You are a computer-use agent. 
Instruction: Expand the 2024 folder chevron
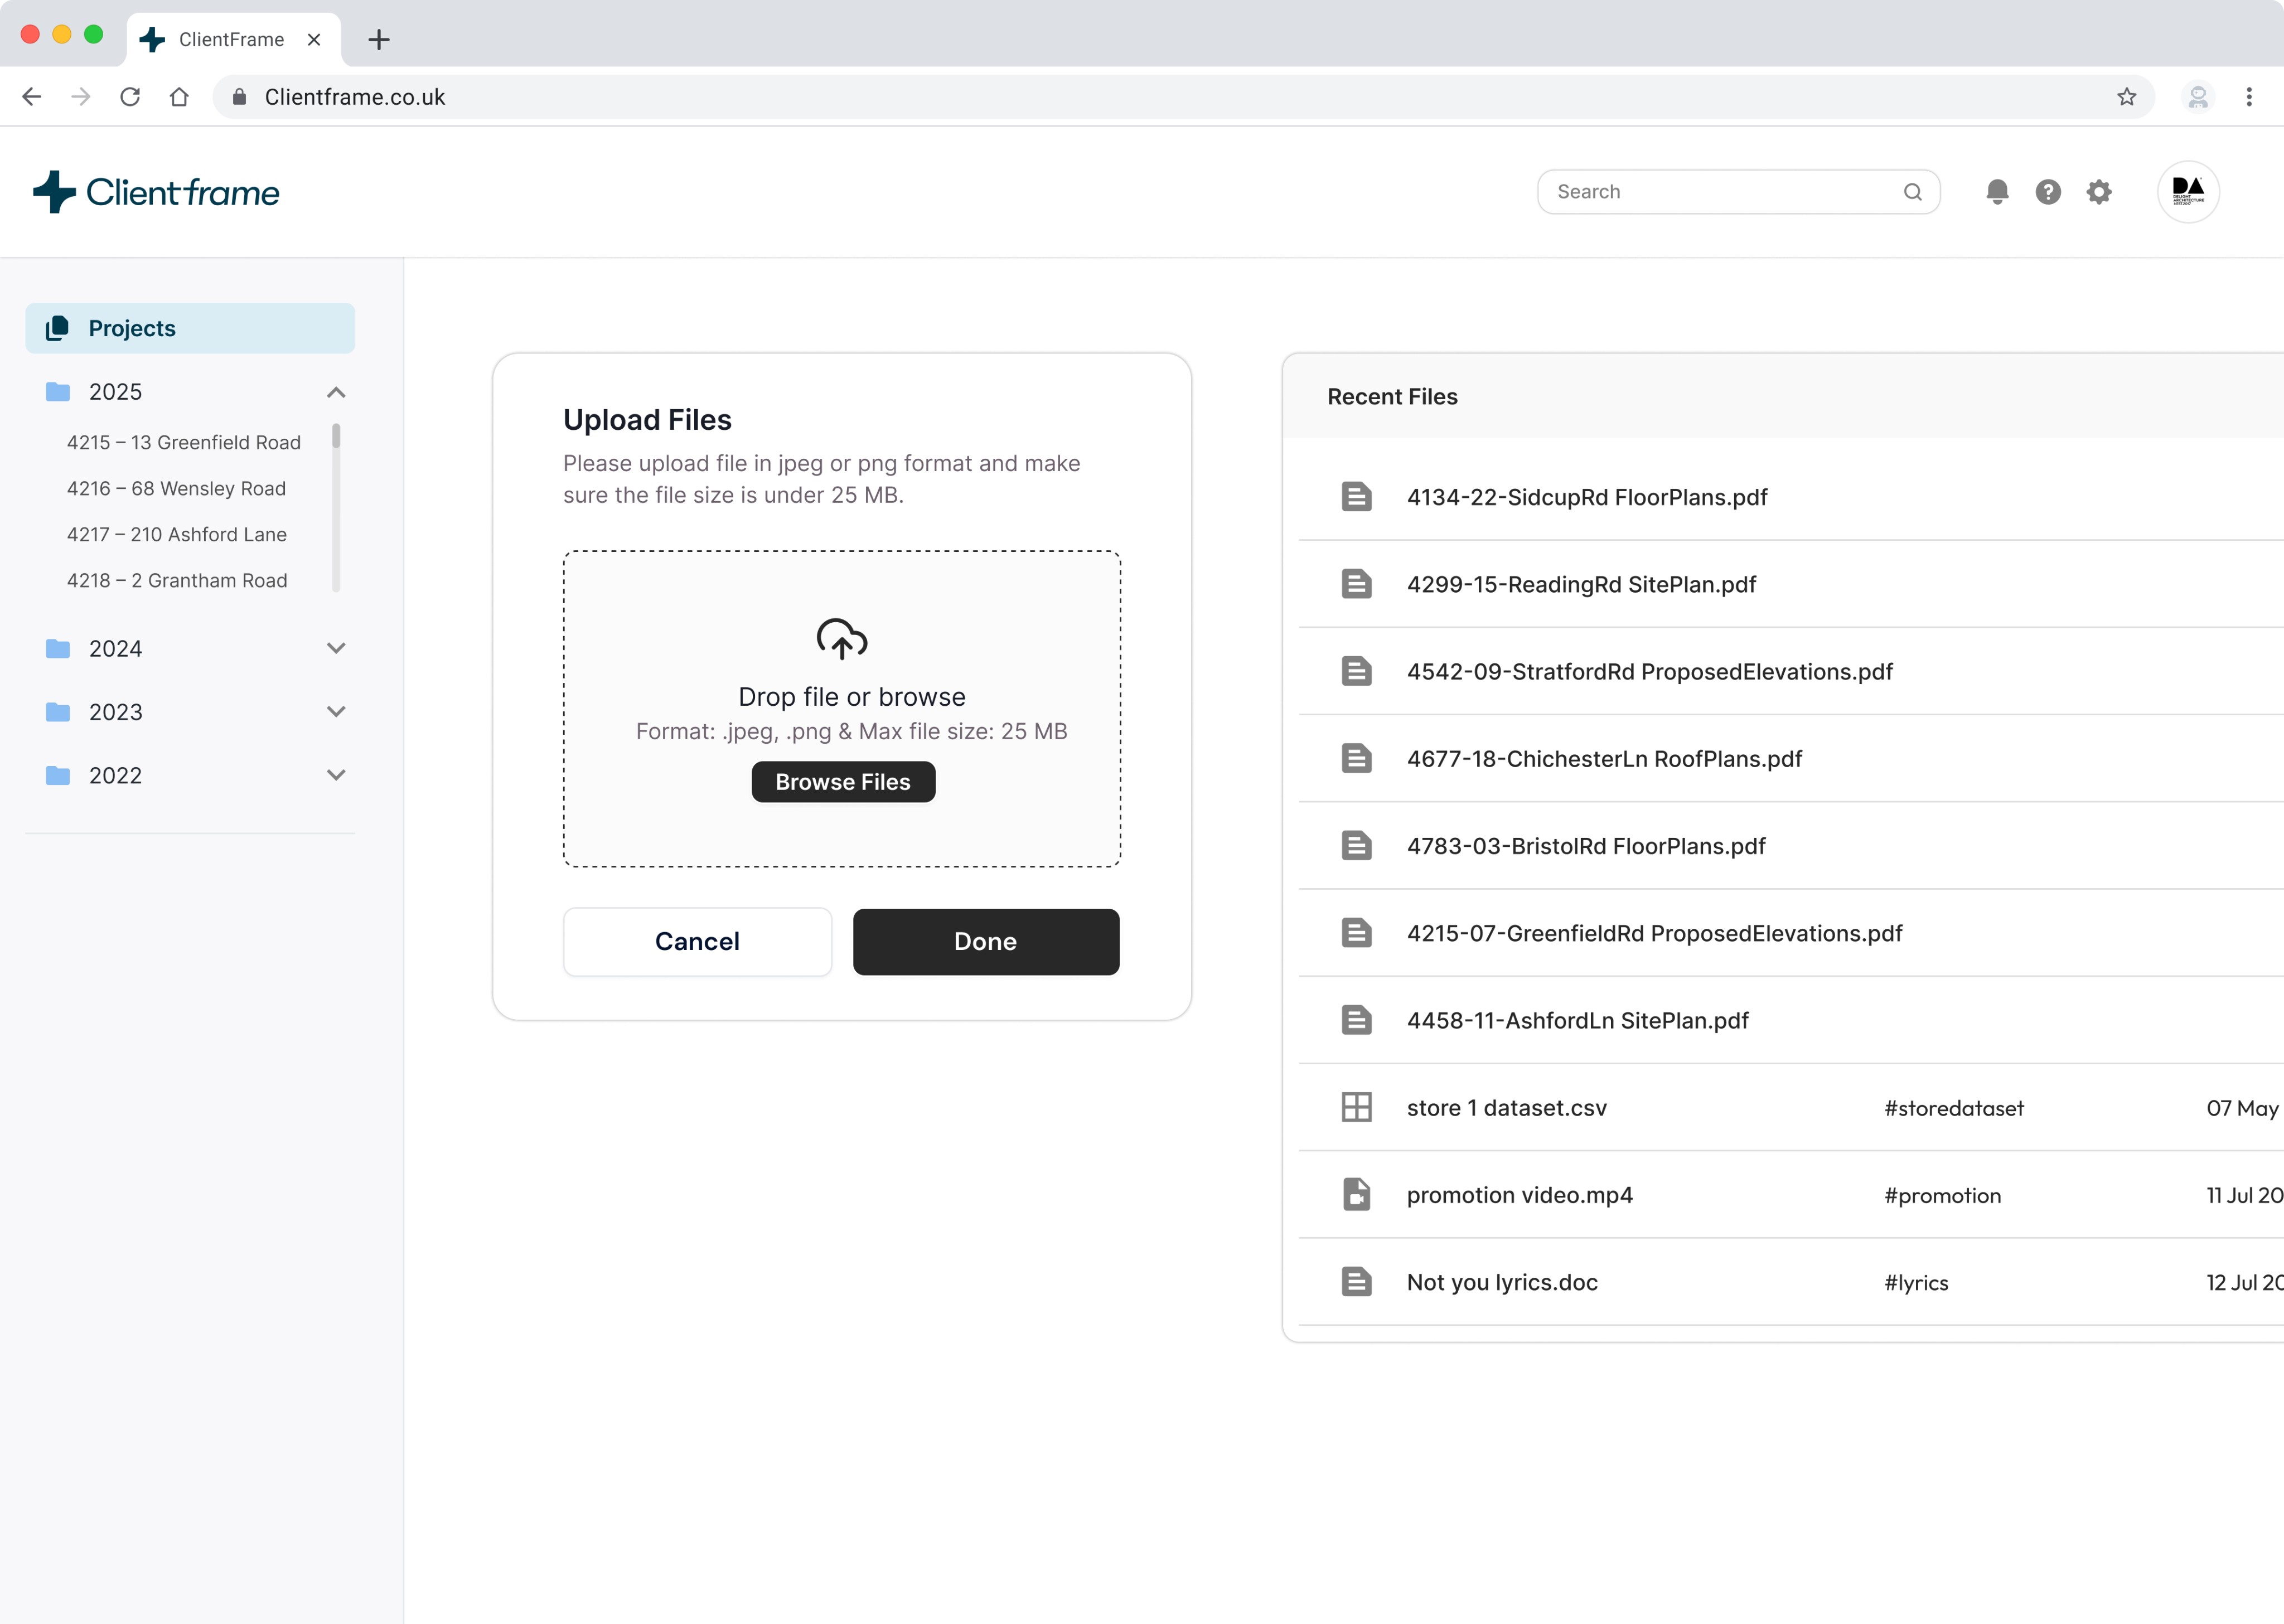pyautogui.click(x=336, y=648)
